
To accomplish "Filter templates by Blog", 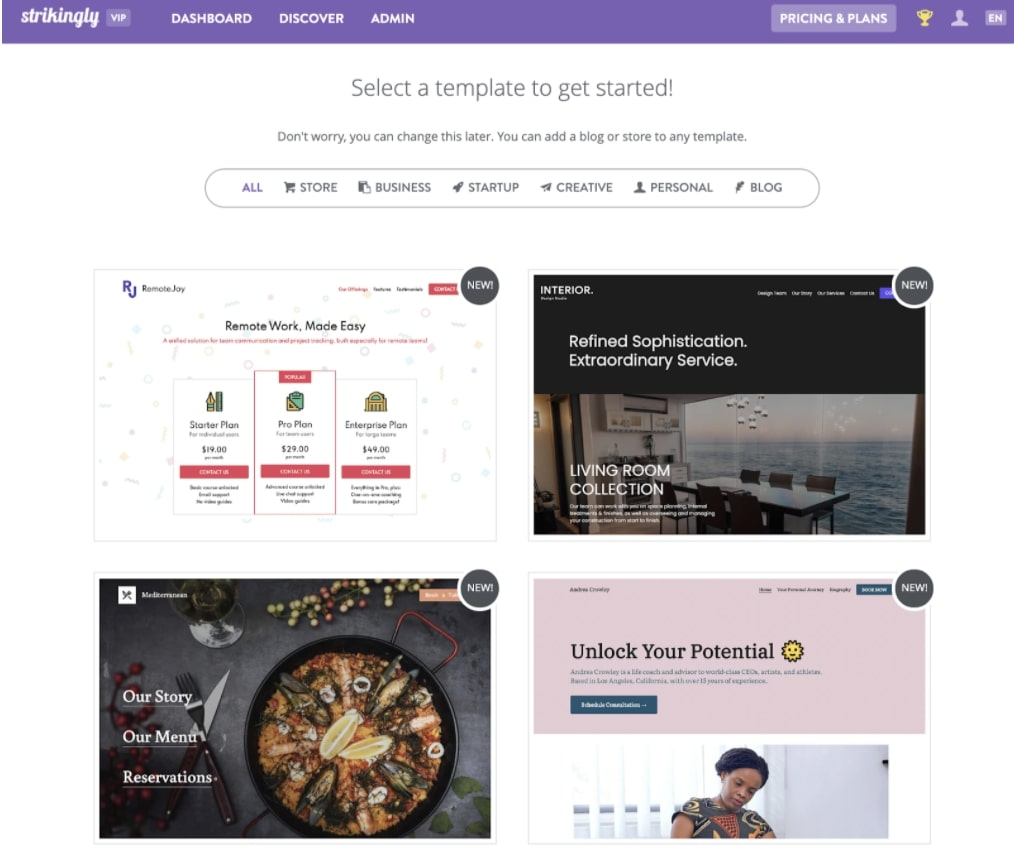I will [758, 188].
